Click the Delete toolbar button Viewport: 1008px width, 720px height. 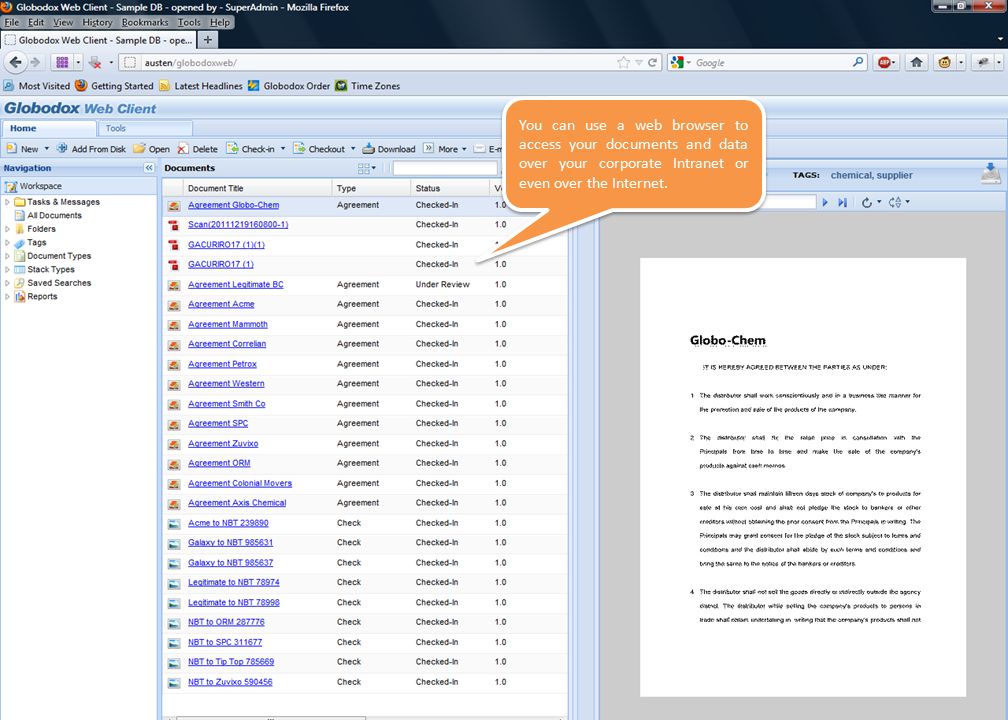tap(197, 148)
